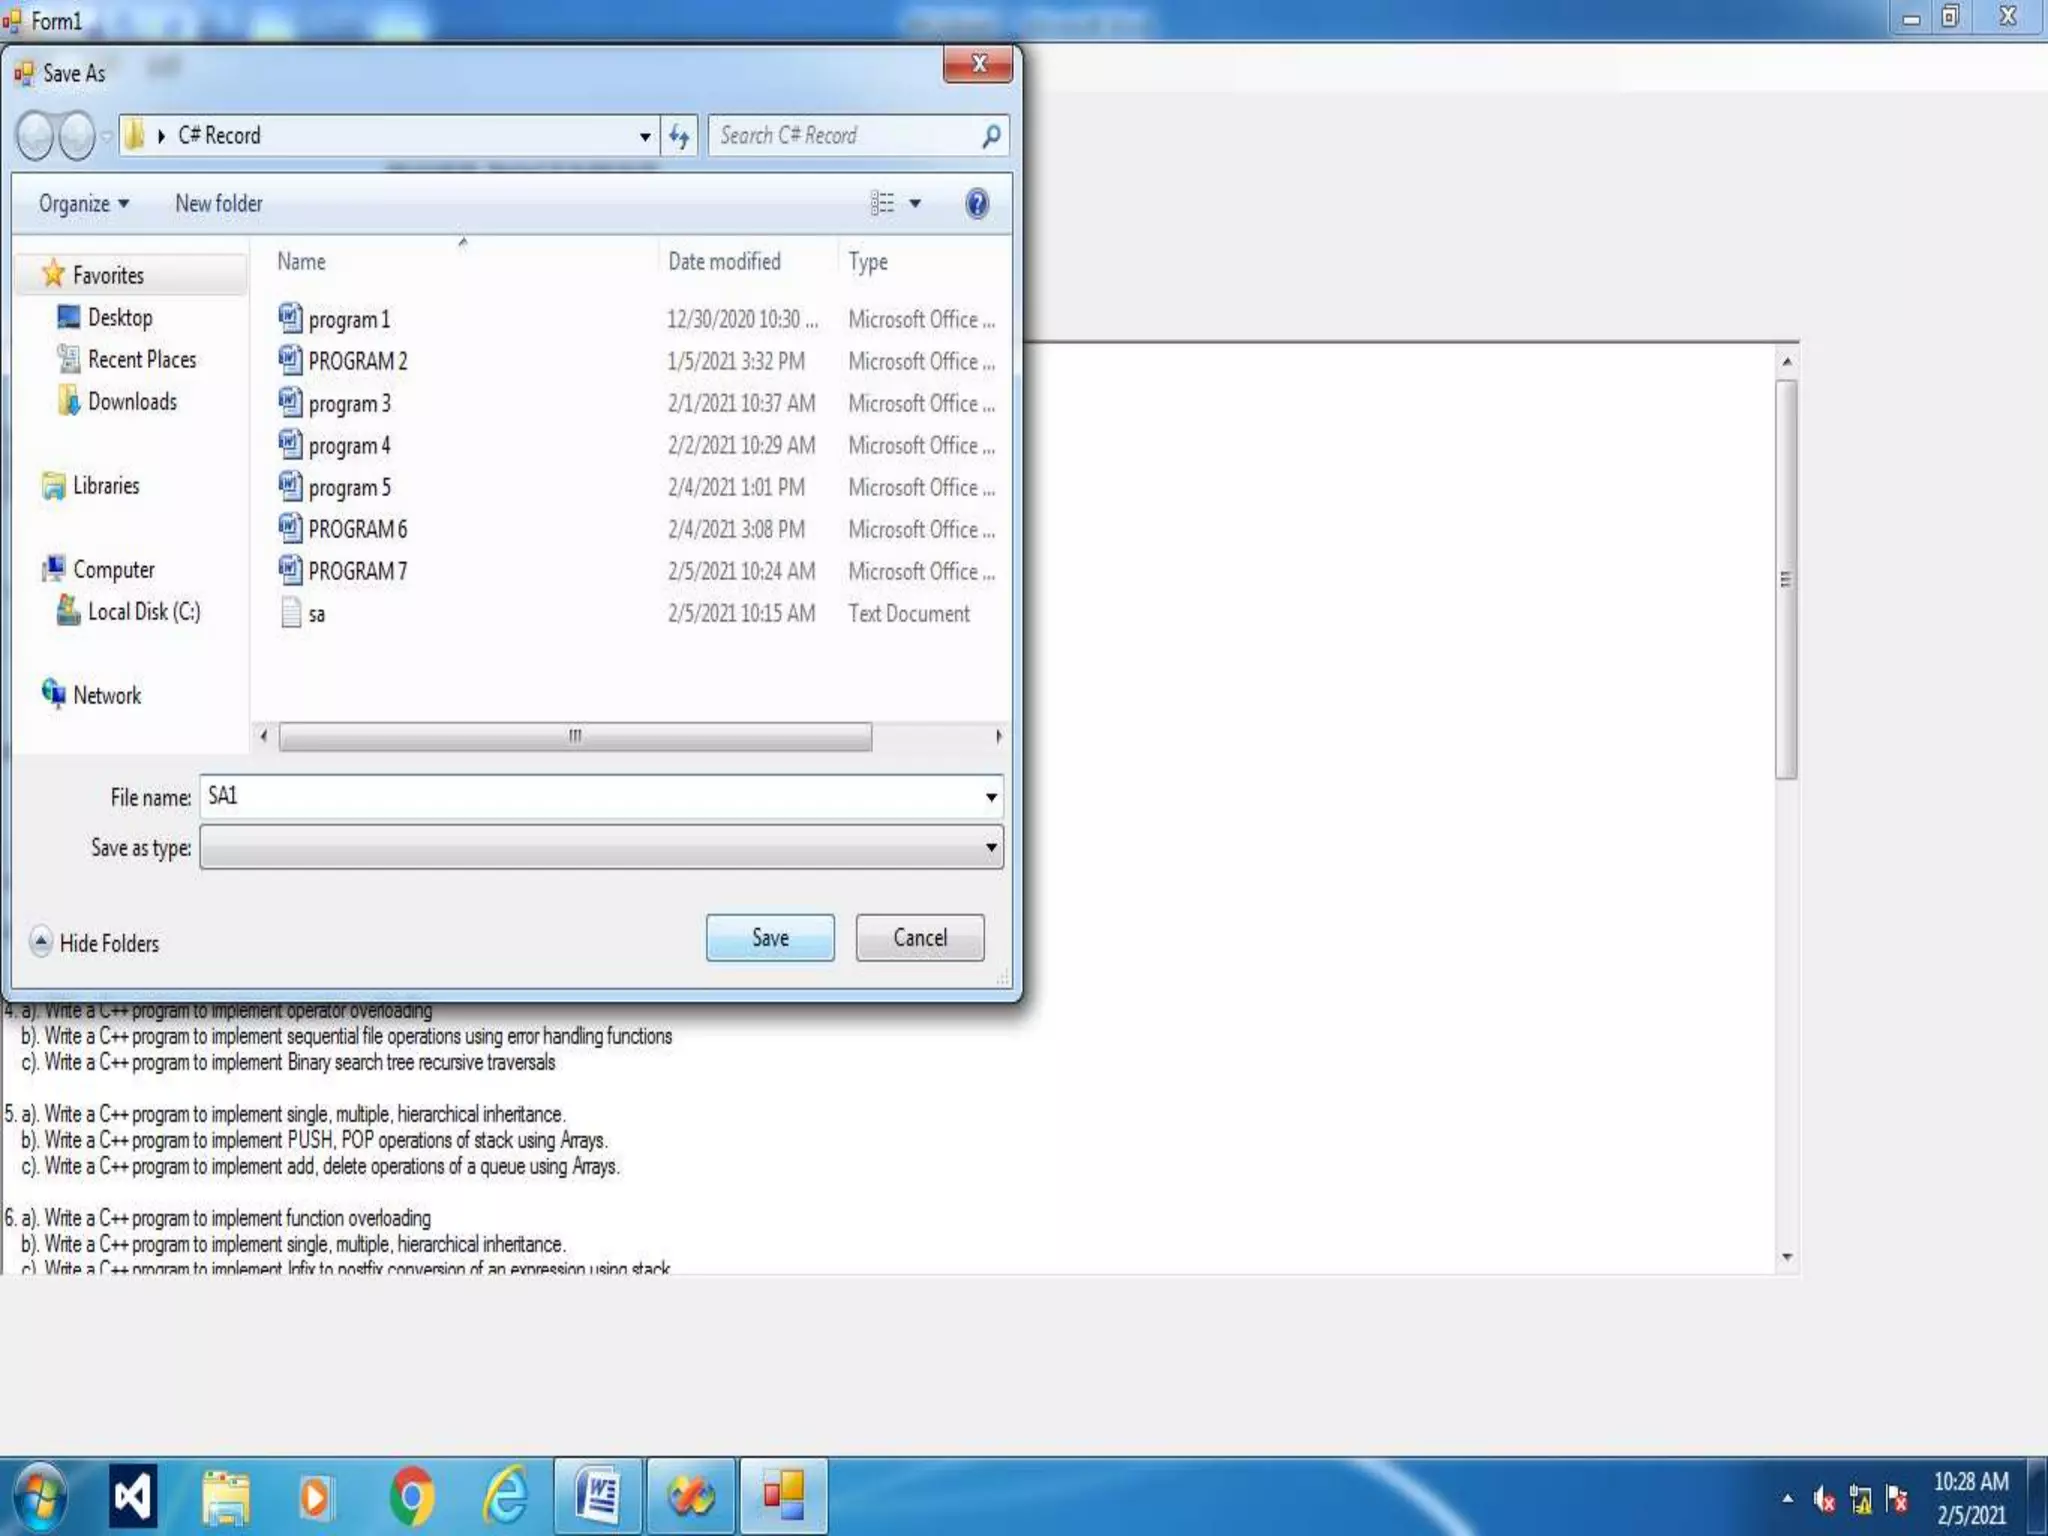Open the Save as type dropdown

click(x=990, y=848)
